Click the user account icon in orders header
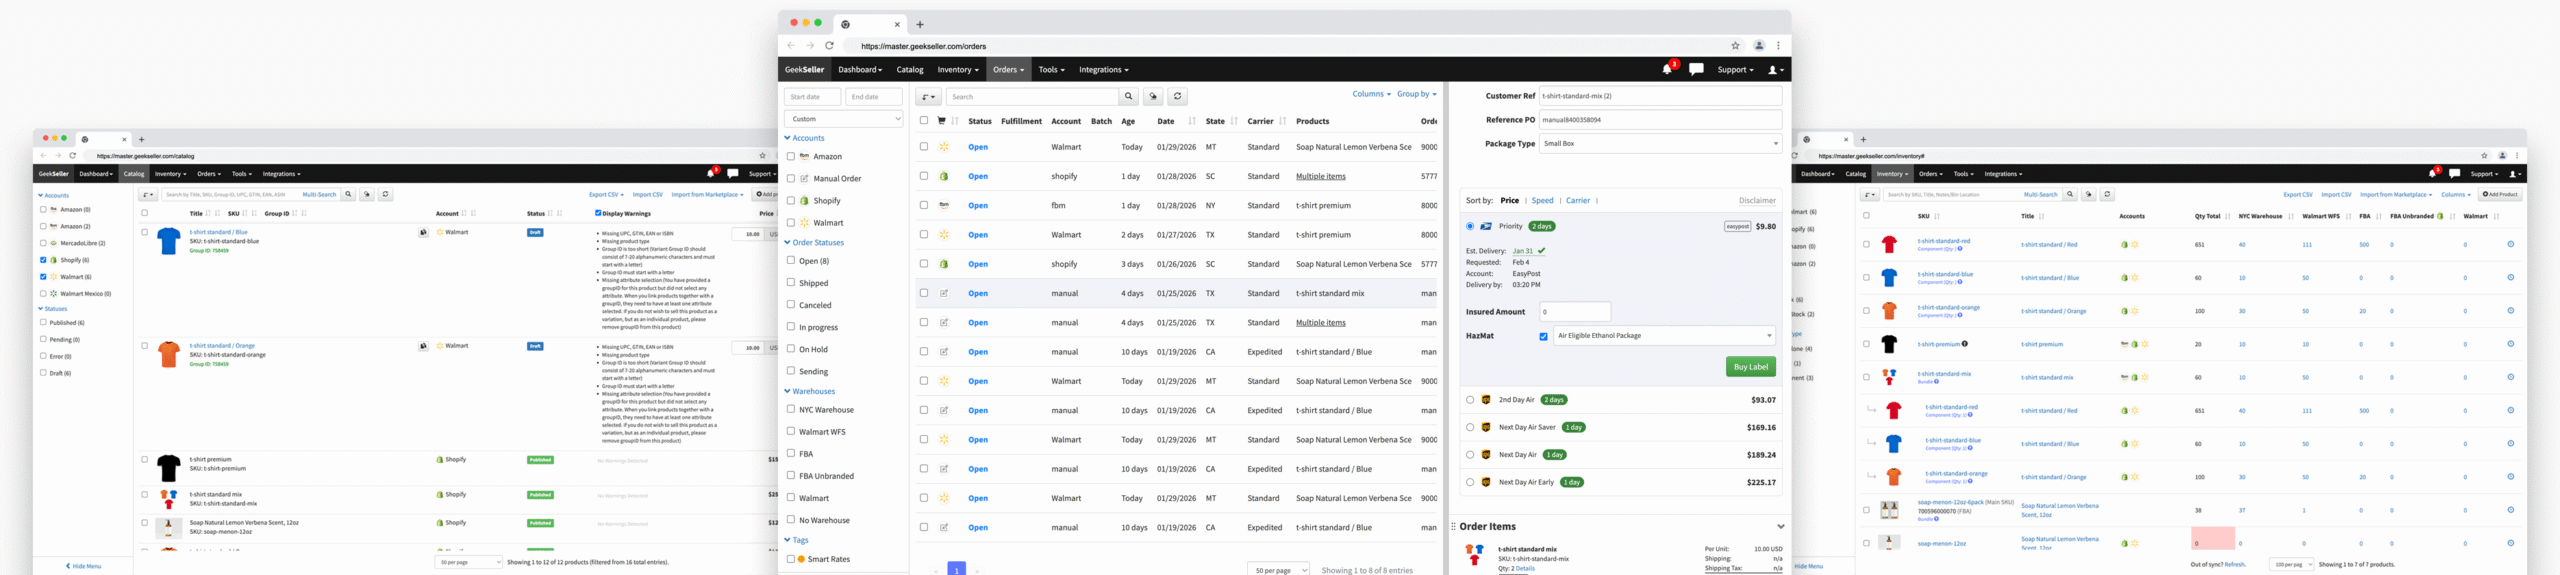This screenshot has width=2560, height=575. click(1775, 70)
